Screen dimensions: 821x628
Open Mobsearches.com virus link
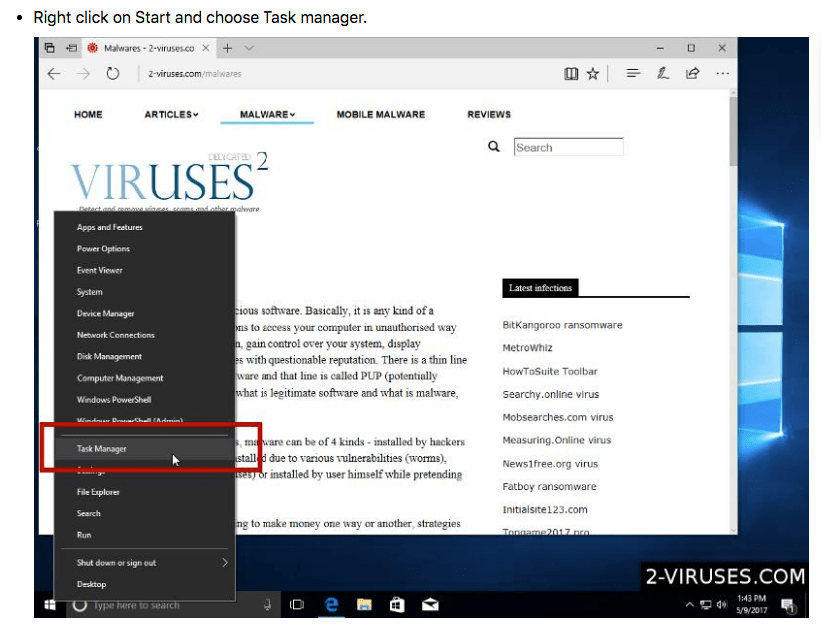click(558, 417)
